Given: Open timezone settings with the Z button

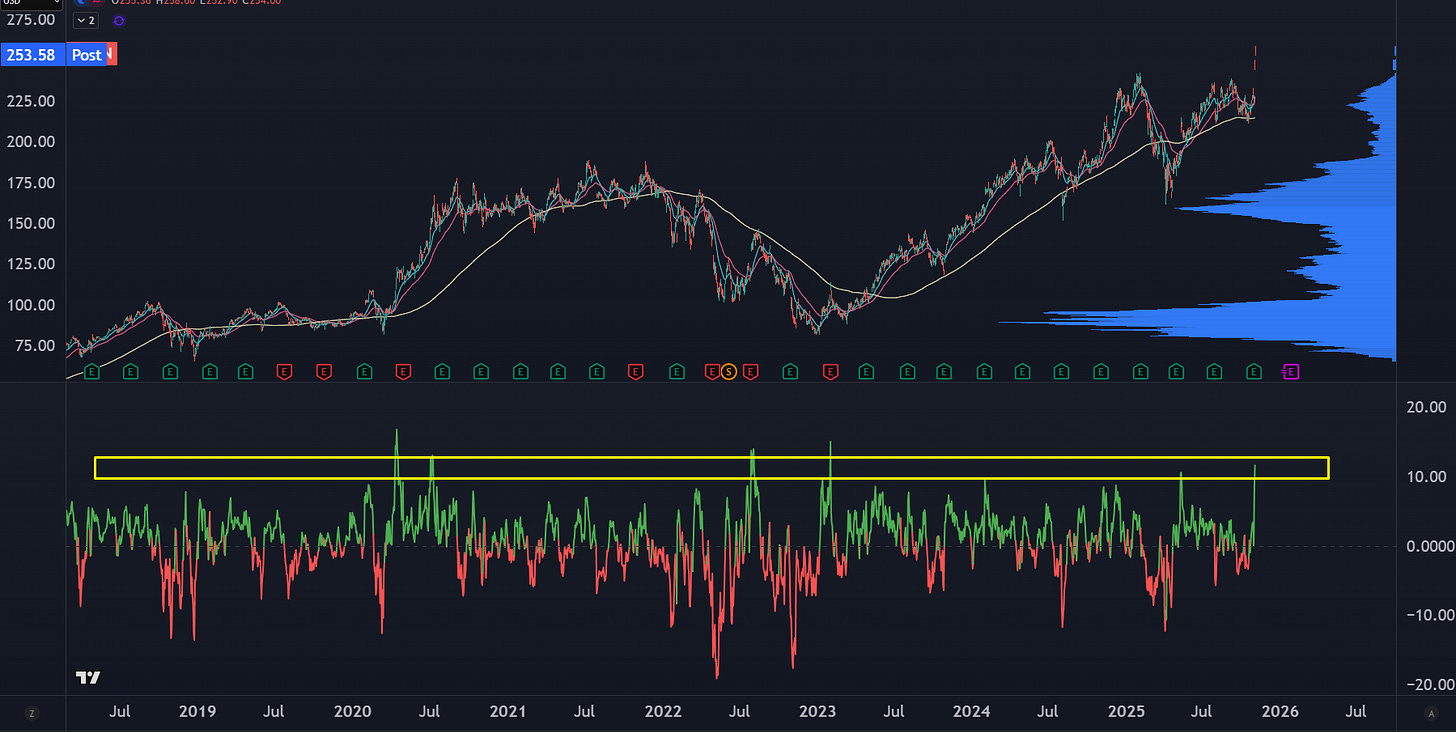Looking at the screenshot, I should click(x=32, y=713).
